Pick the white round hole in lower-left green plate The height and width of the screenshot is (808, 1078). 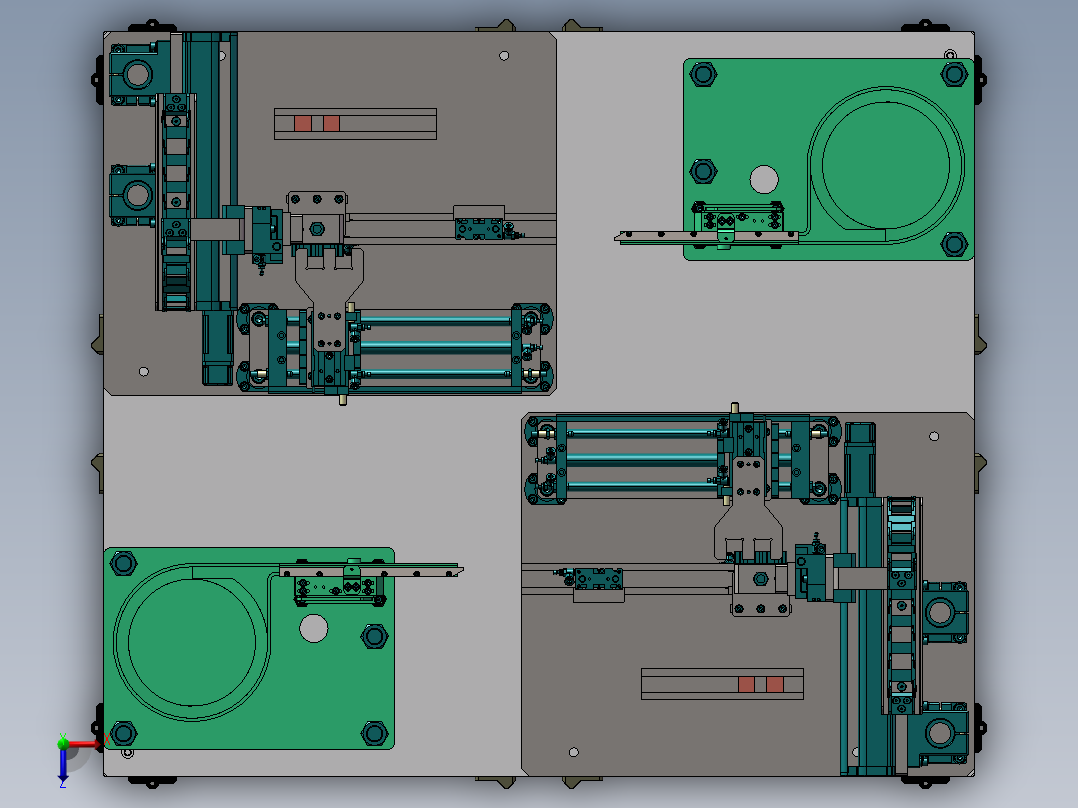point(314,629)
